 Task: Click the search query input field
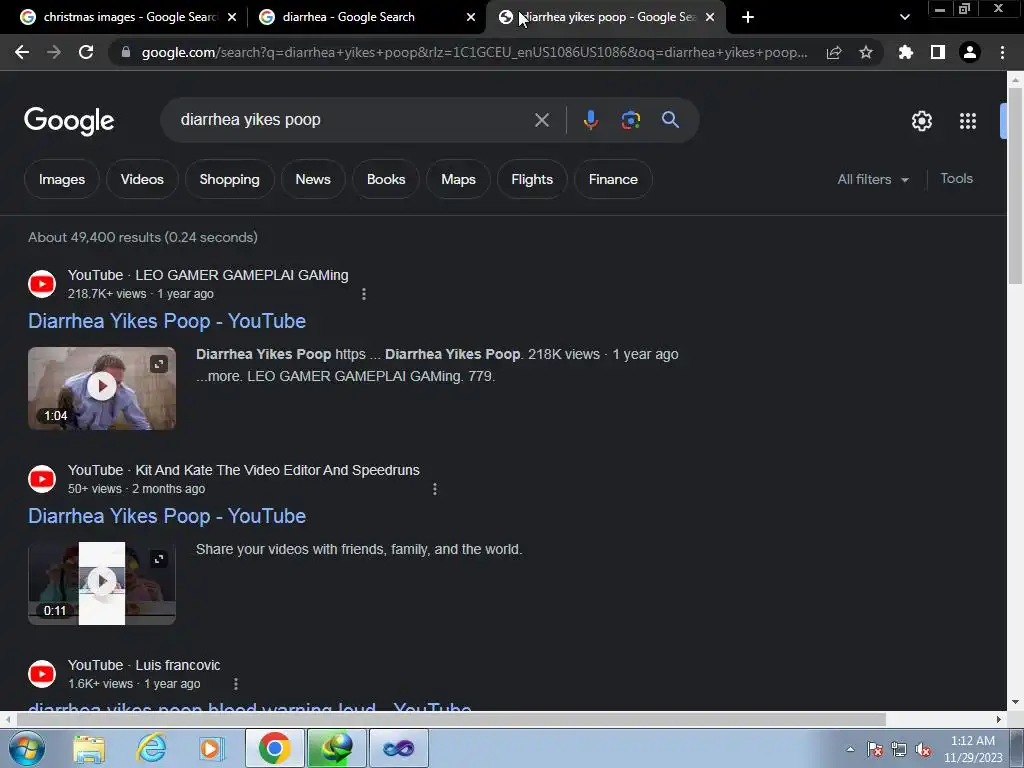click(353, 120)
